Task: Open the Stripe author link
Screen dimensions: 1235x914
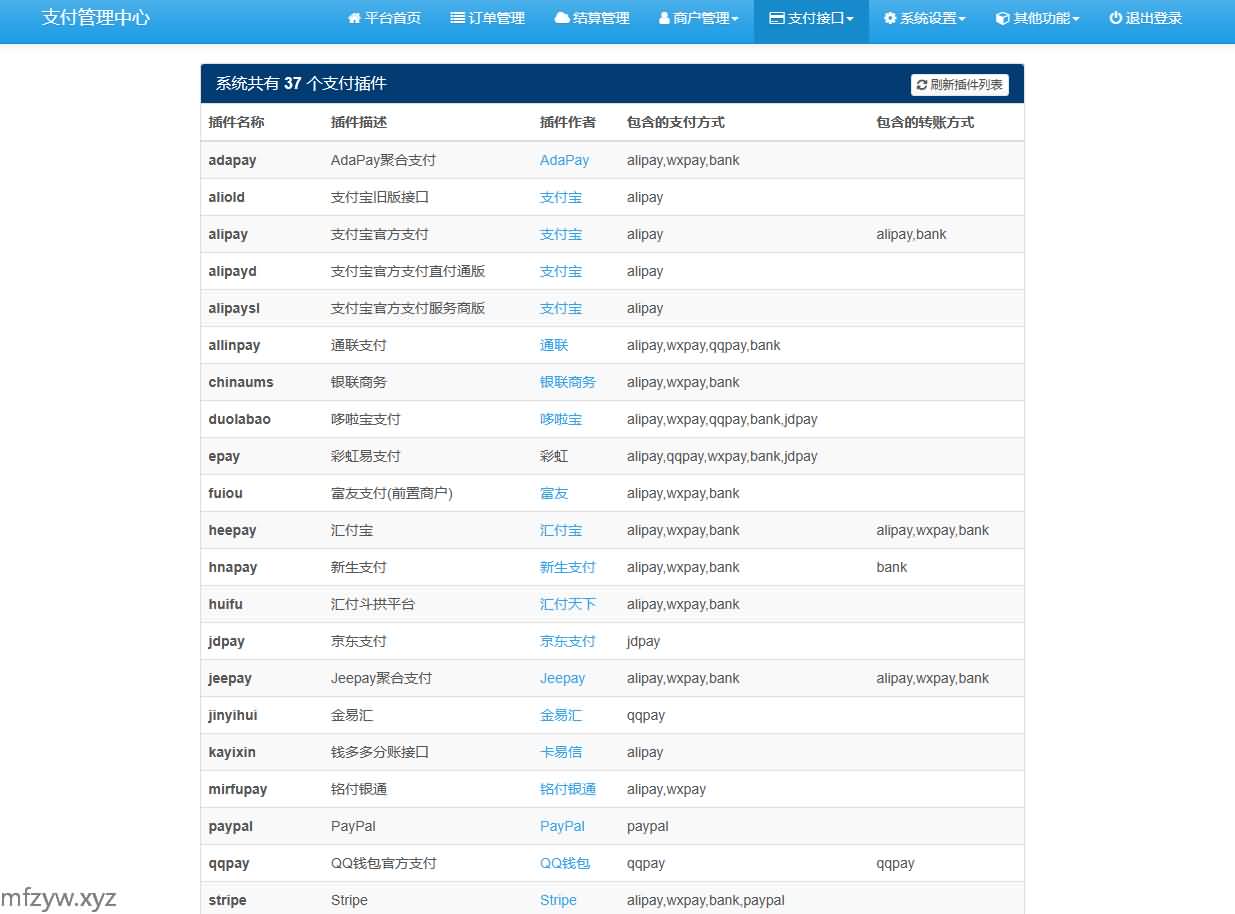Action: point(558,900)
